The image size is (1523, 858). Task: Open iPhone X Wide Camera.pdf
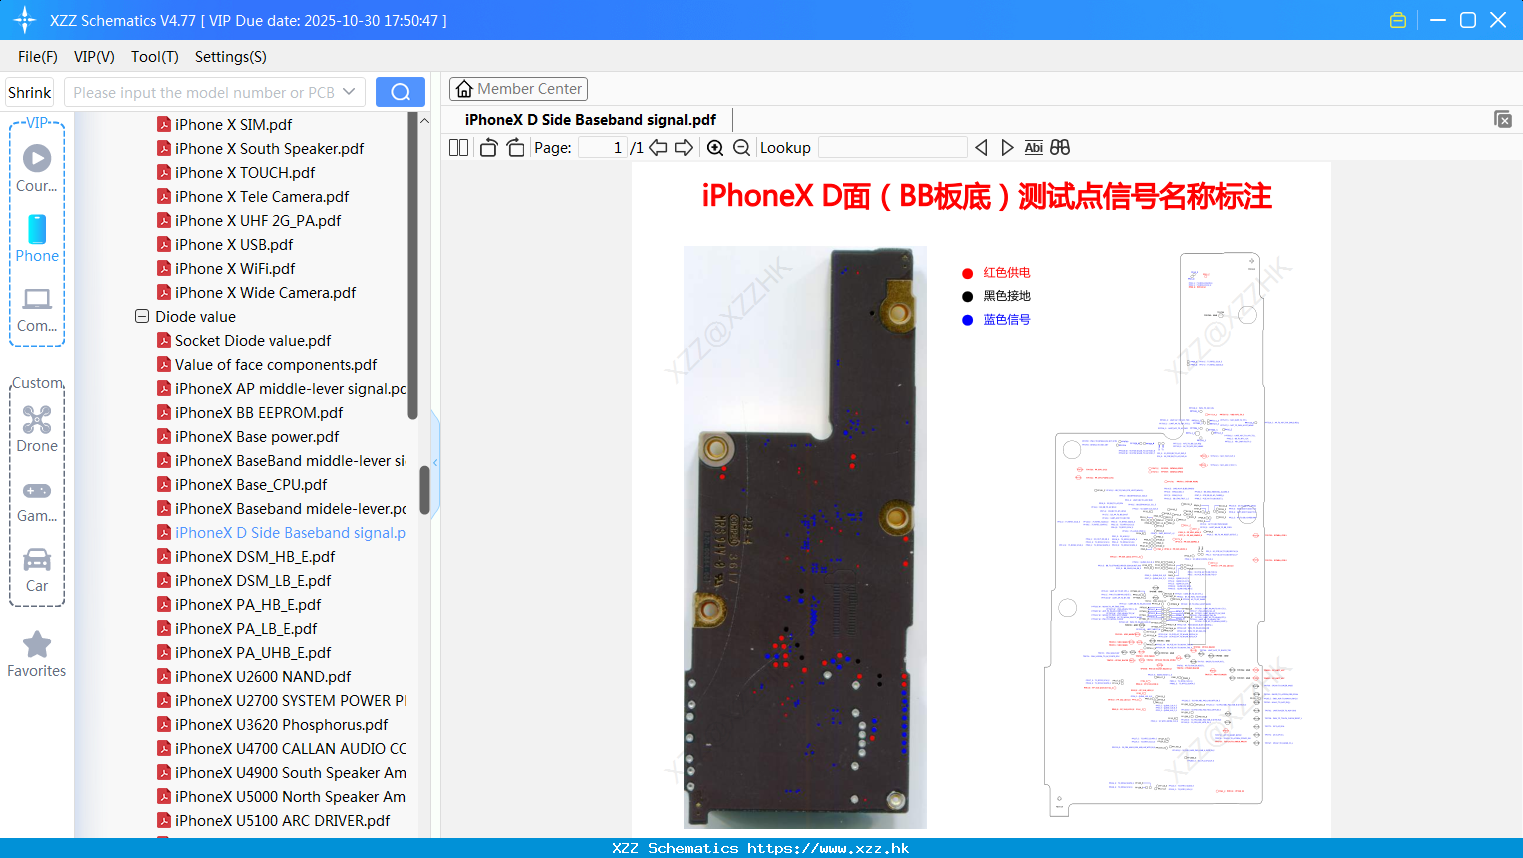[x=265, y=292]
